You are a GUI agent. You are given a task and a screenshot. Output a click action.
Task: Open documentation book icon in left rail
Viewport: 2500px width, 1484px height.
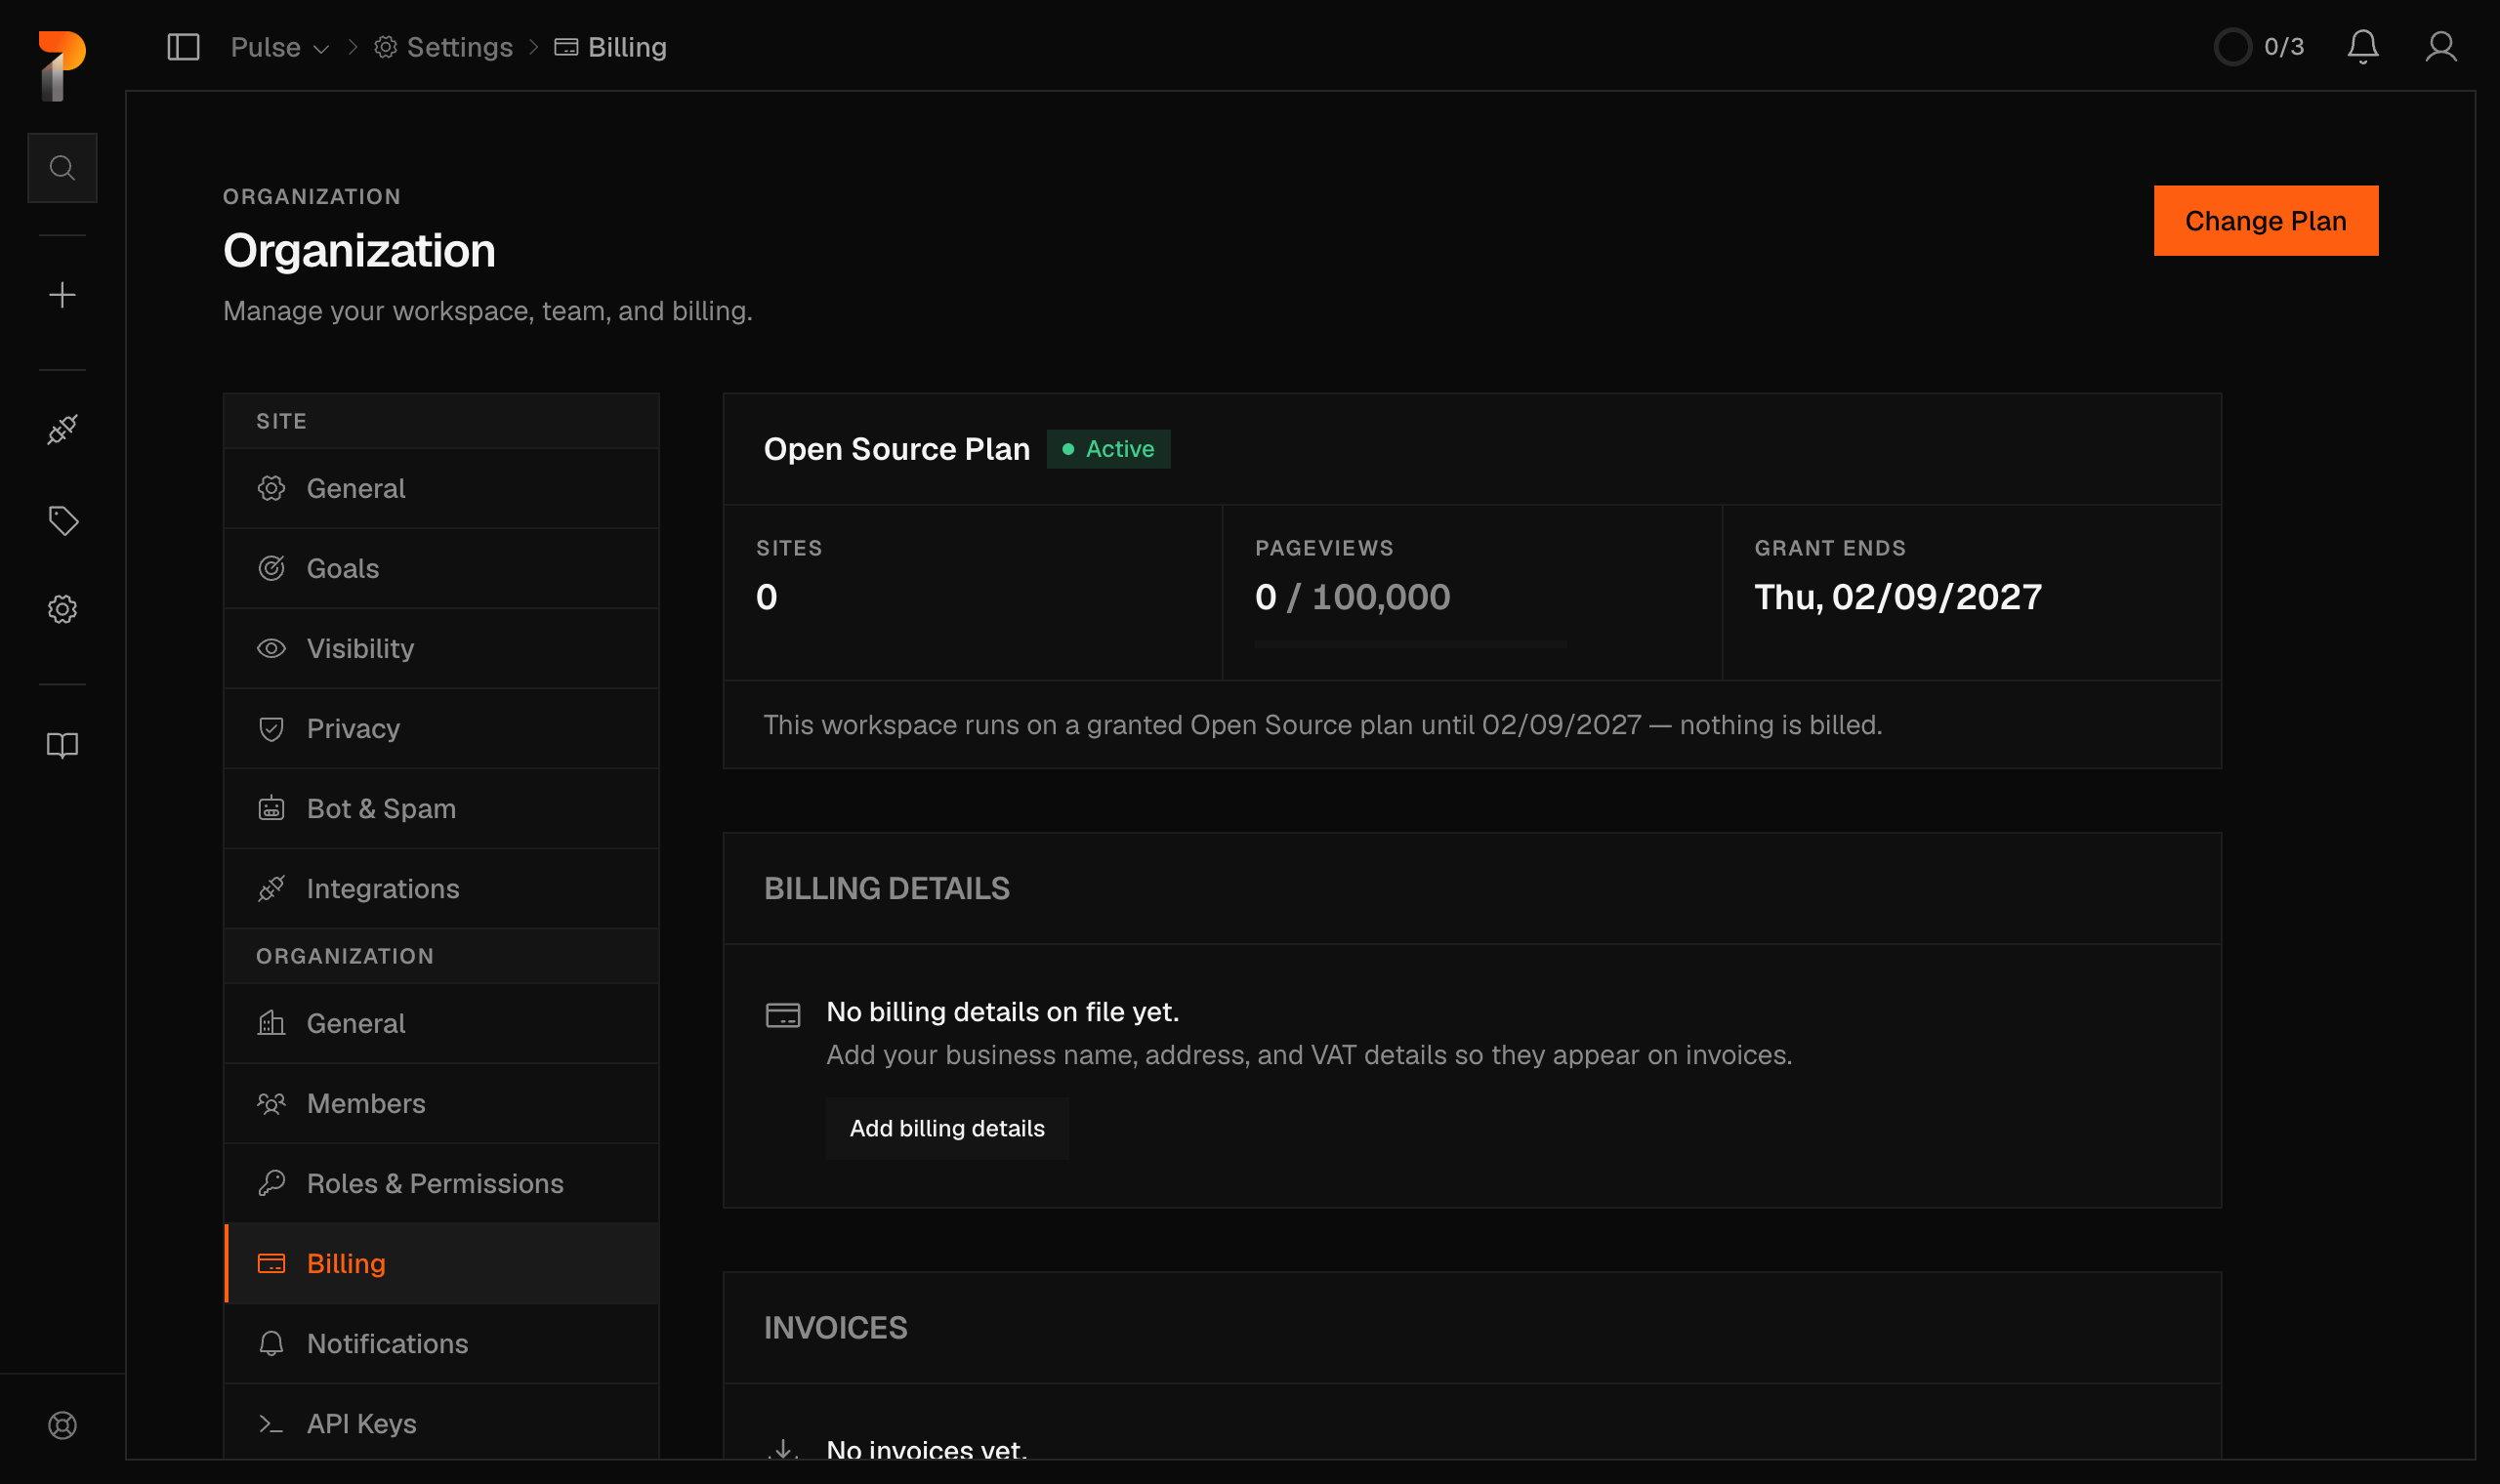pos(62,745)
